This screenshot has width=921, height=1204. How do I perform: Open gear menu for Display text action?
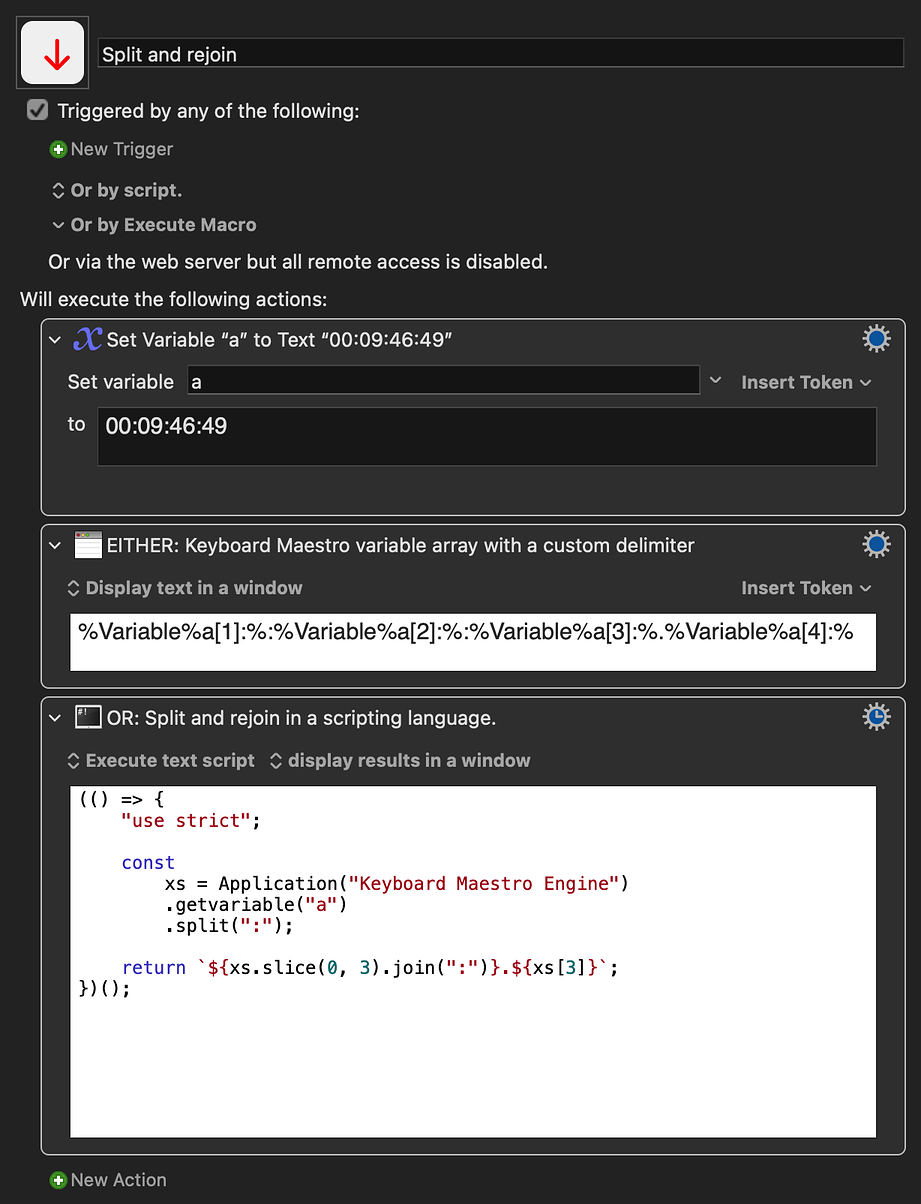coord(876,545)
